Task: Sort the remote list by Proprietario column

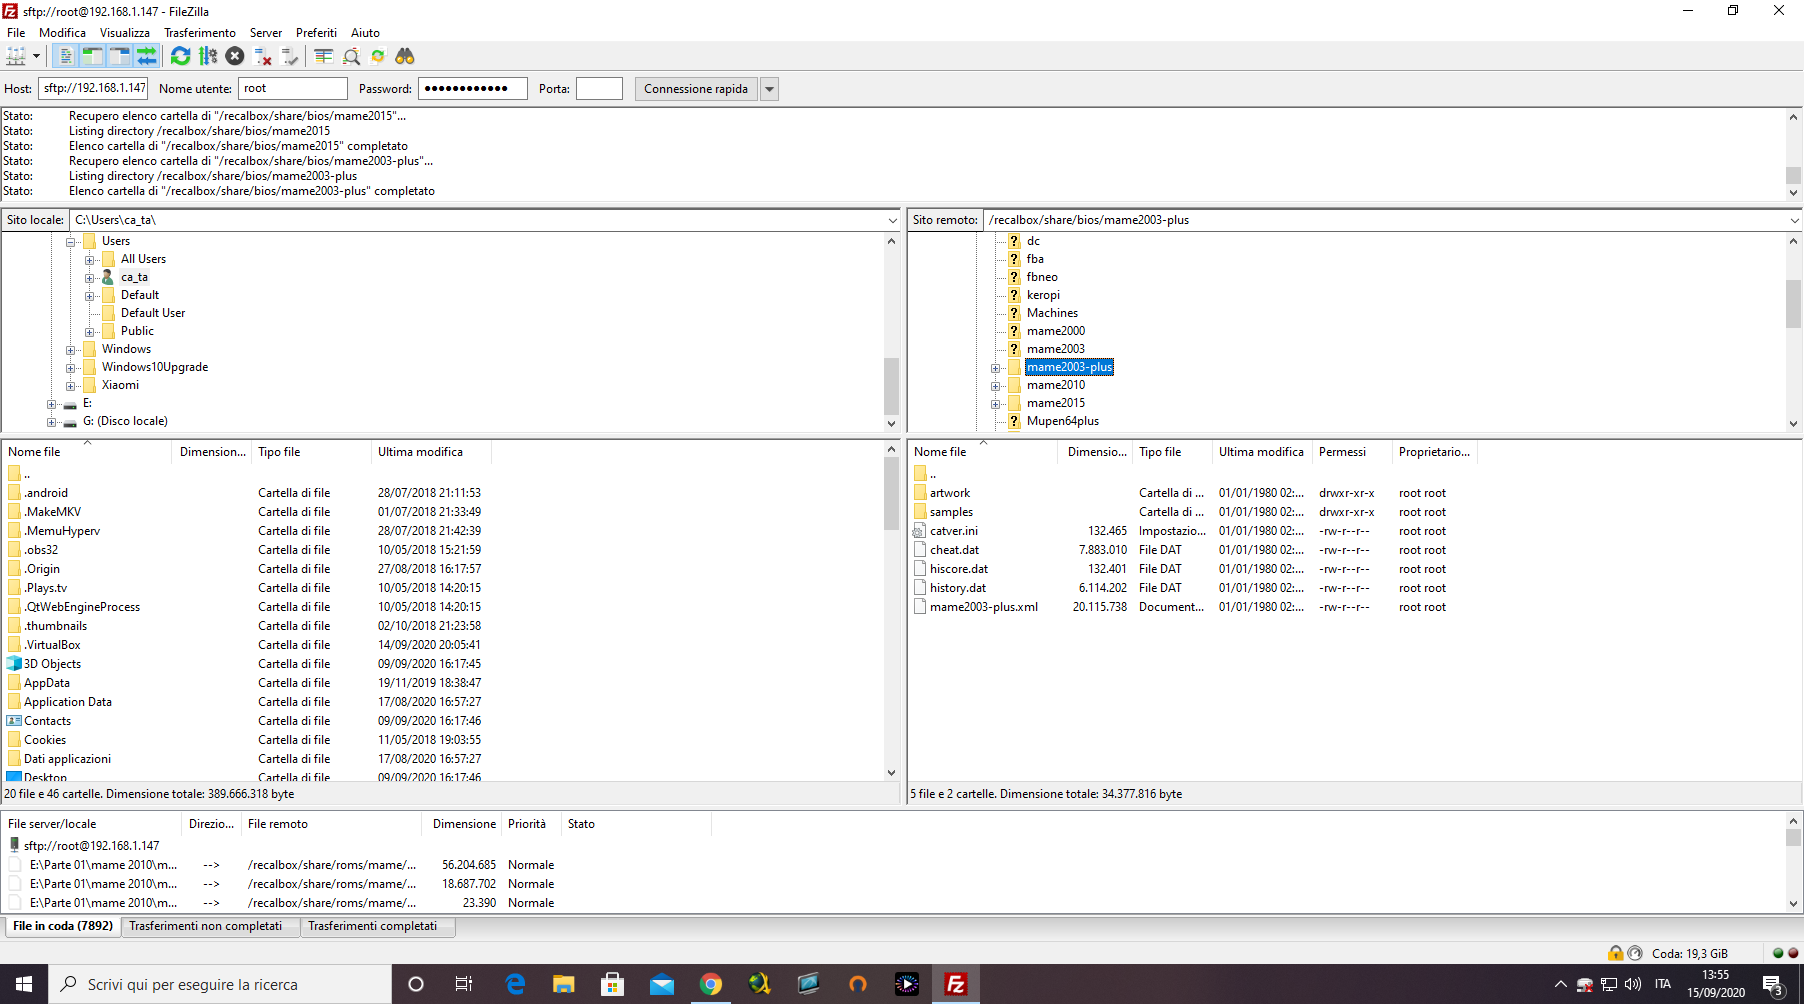Action: click(1434, 452)
